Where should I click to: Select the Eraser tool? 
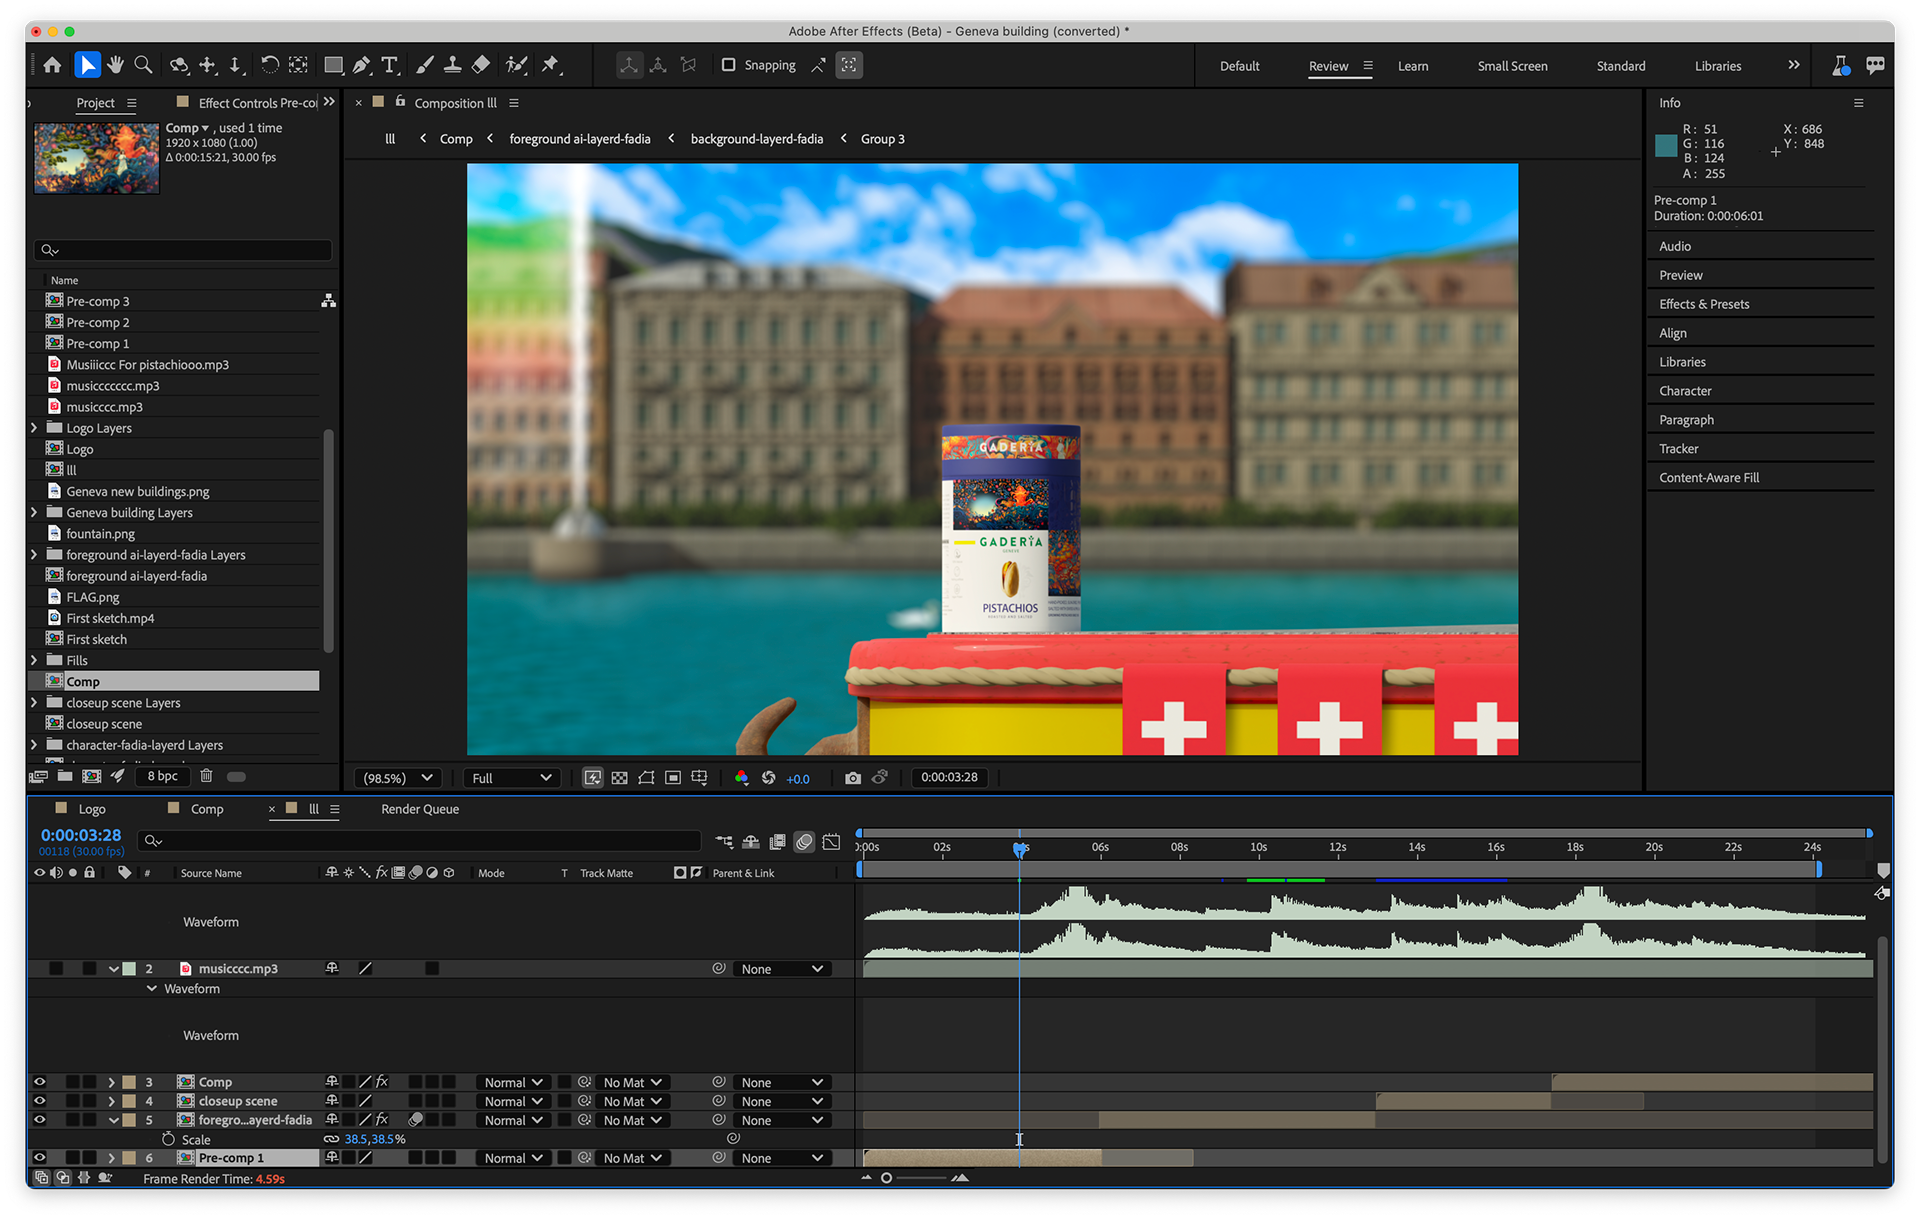coord(481,65)
